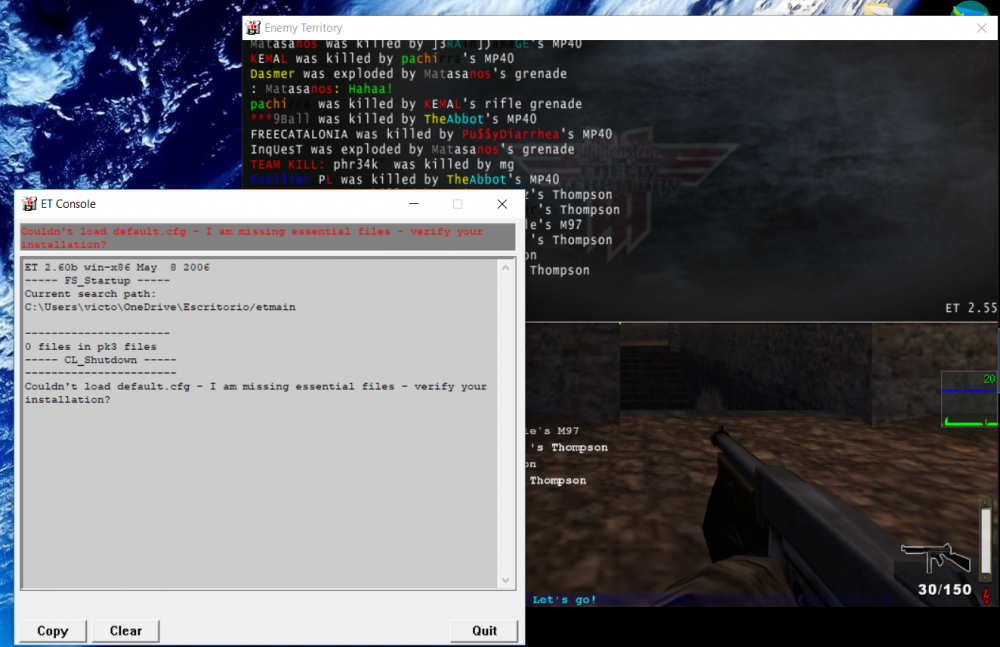
Task: Click 'ET 2.60b win-x86 May 8 2006' line
Action: pos(117,267)
